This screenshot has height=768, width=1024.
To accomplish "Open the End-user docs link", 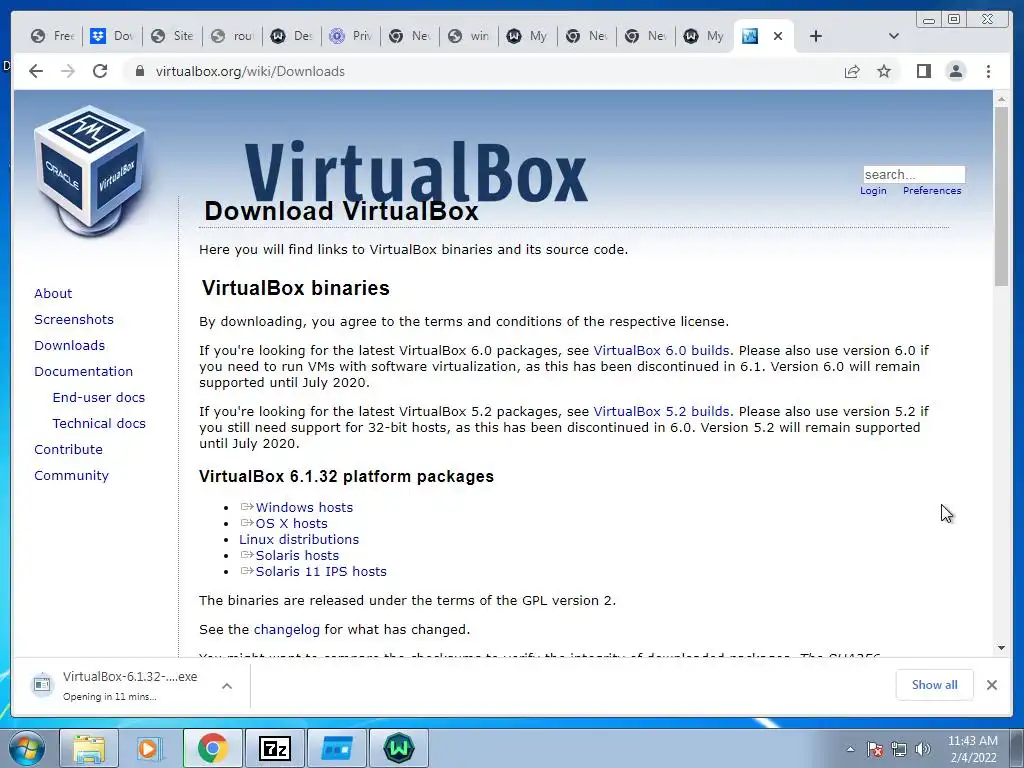I will click(x=99, y=398).
